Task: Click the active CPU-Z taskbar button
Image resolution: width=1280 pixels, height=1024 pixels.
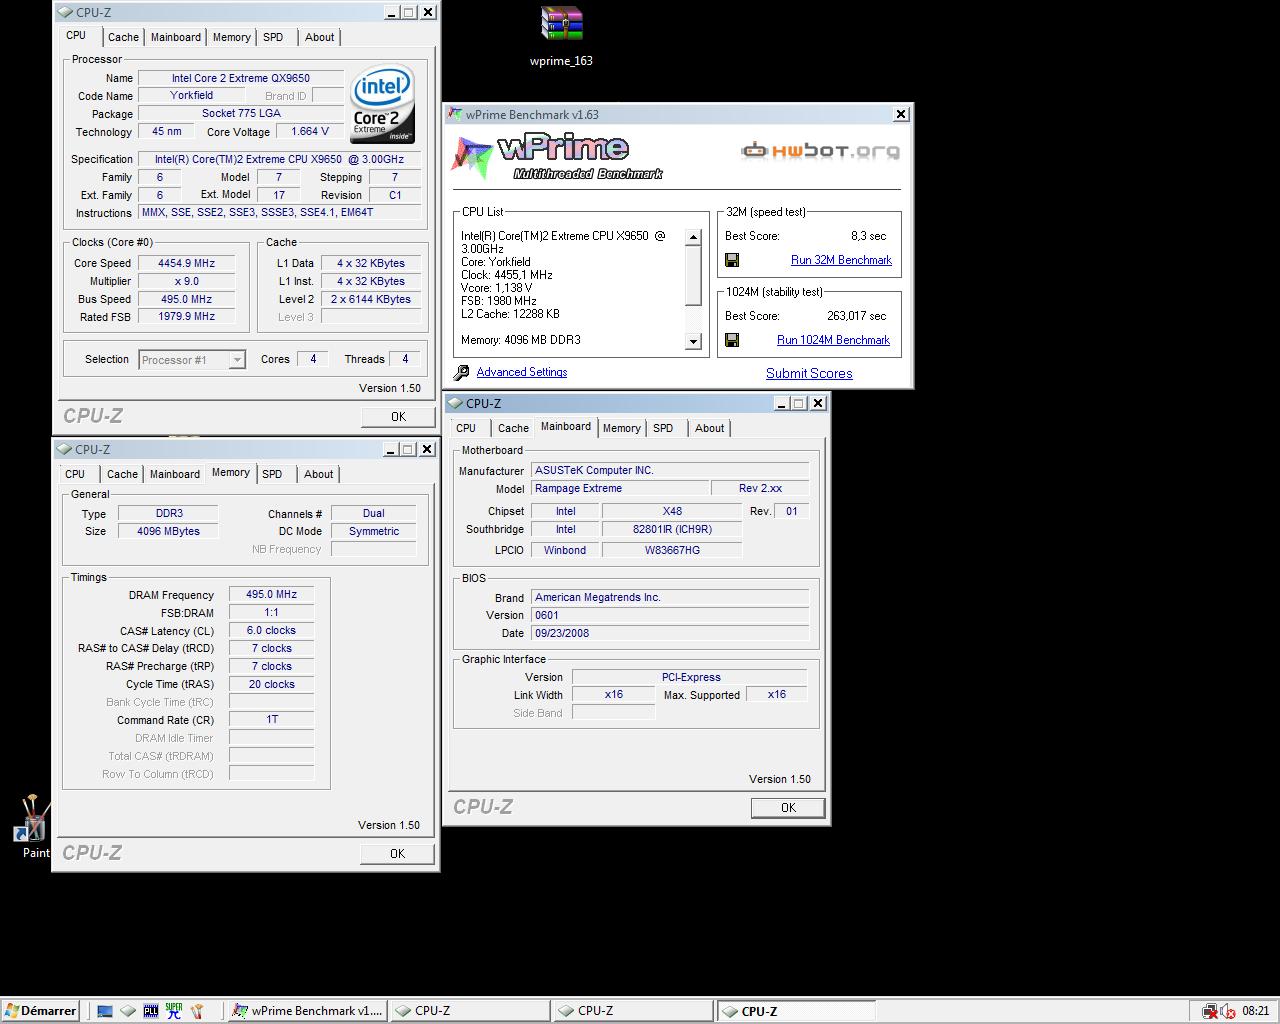Action: [x=796, y=1011]
